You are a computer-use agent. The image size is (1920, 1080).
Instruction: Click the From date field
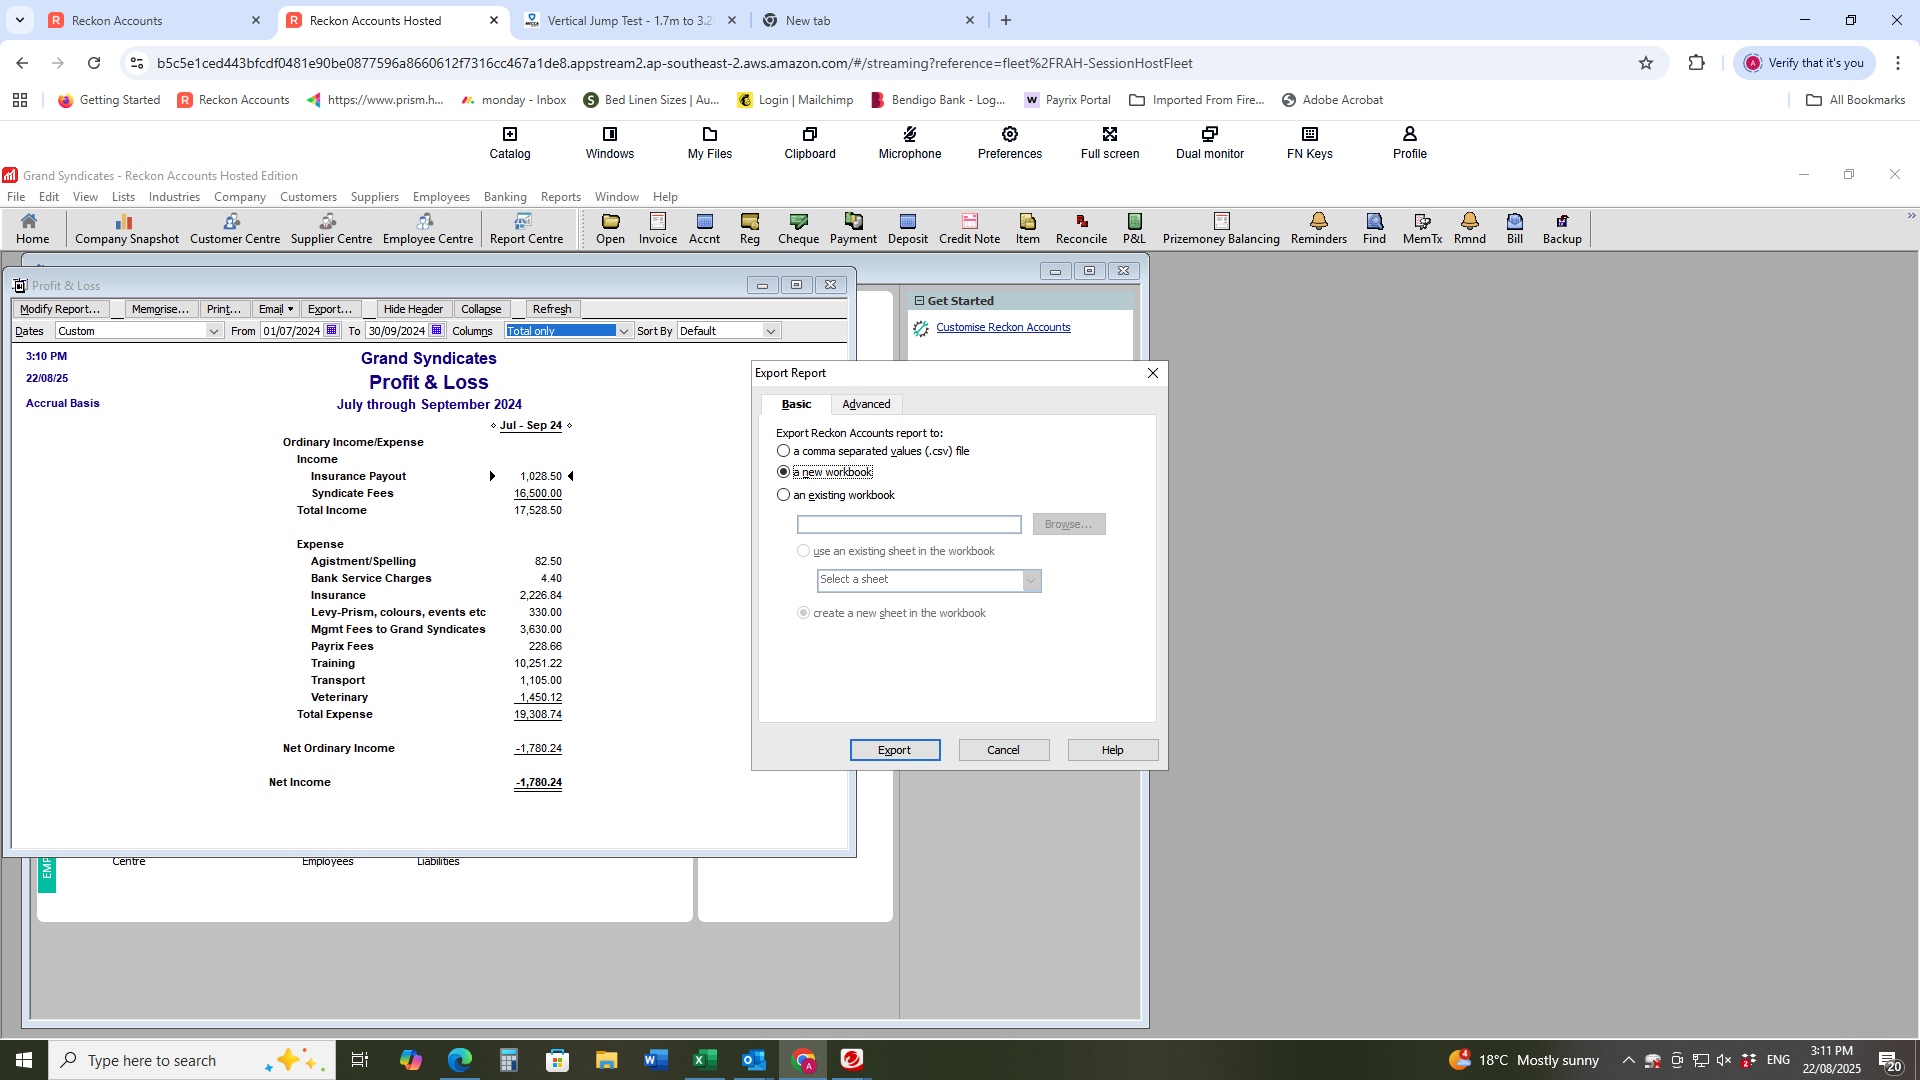coord(291,331)
